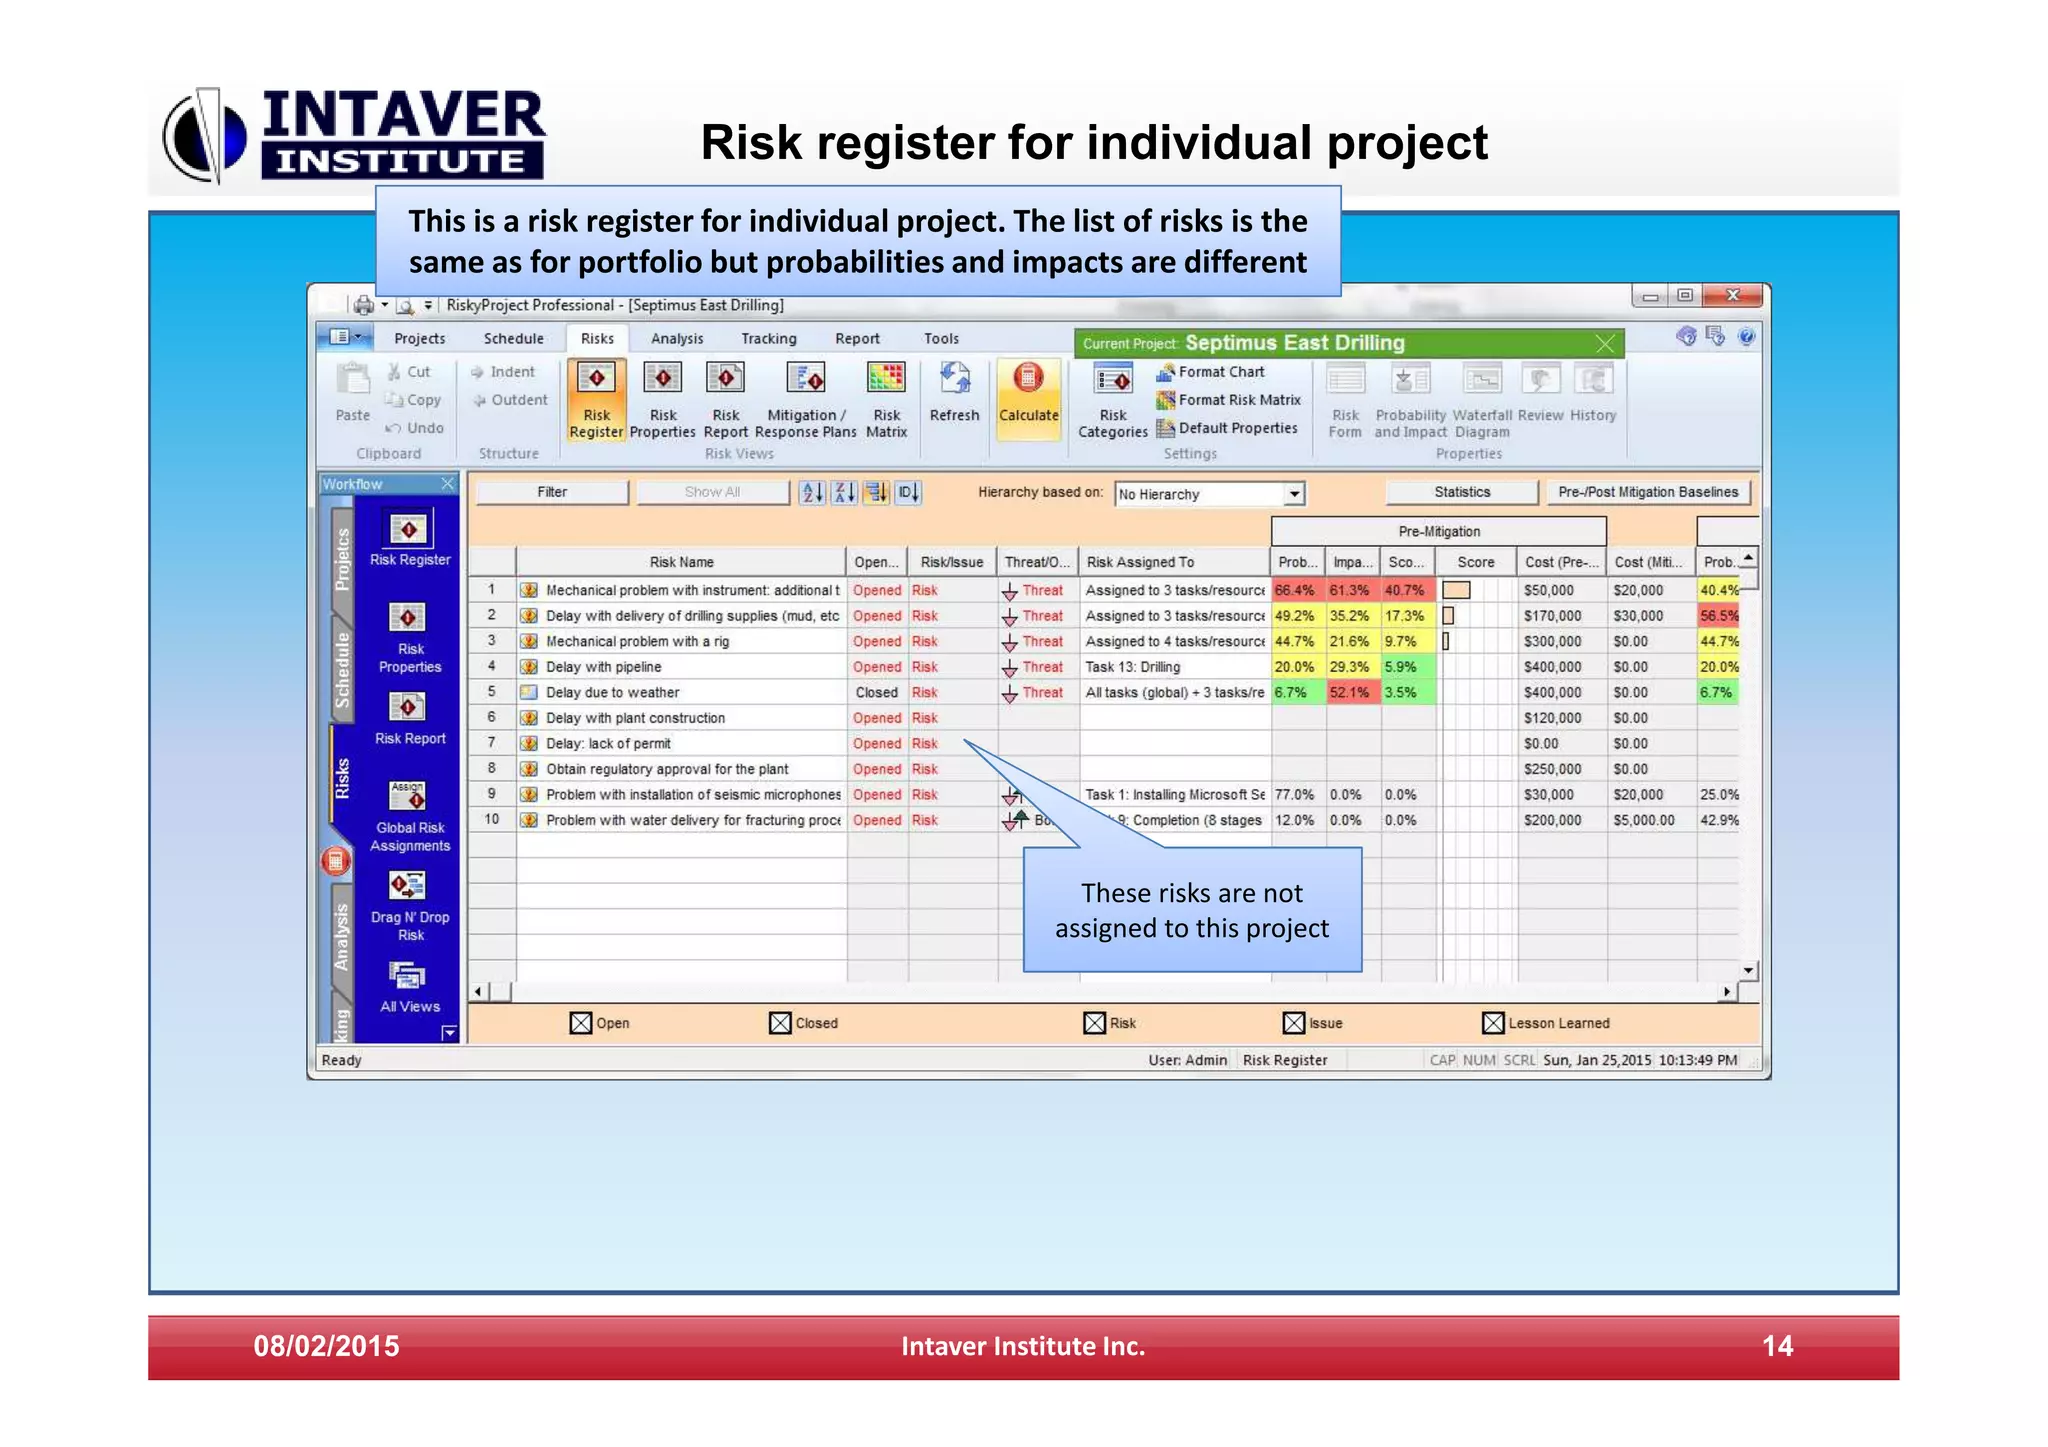This screenshot has height=1447, width=2048.
Task: Open Risk Register in Workflow panel
Action: click(410, 540)
